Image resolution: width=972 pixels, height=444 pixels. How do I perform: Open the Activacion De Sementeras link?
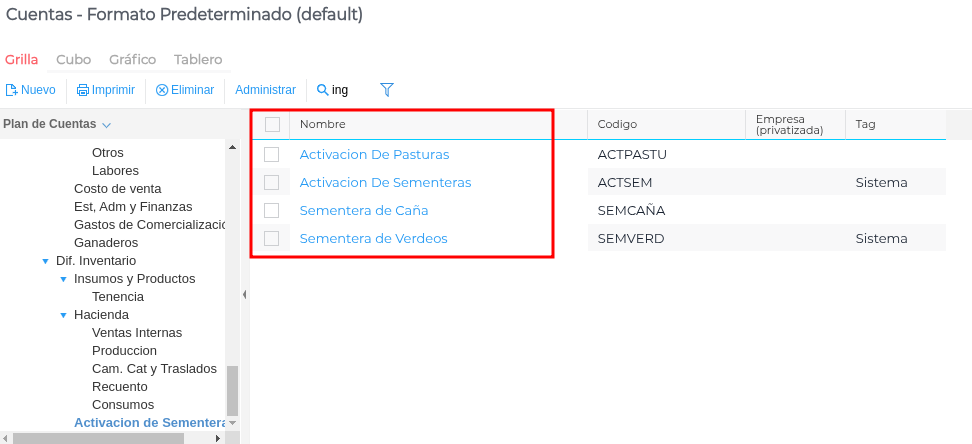click(x=385, y=183)
